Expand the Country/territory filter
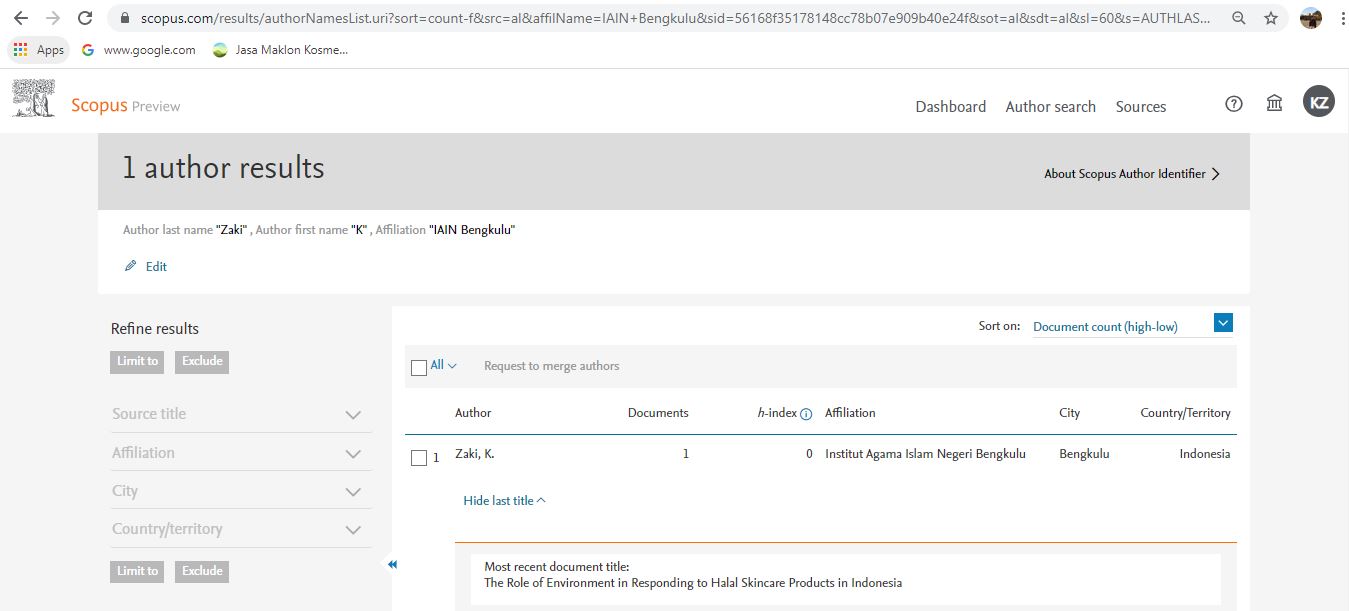 352,530
